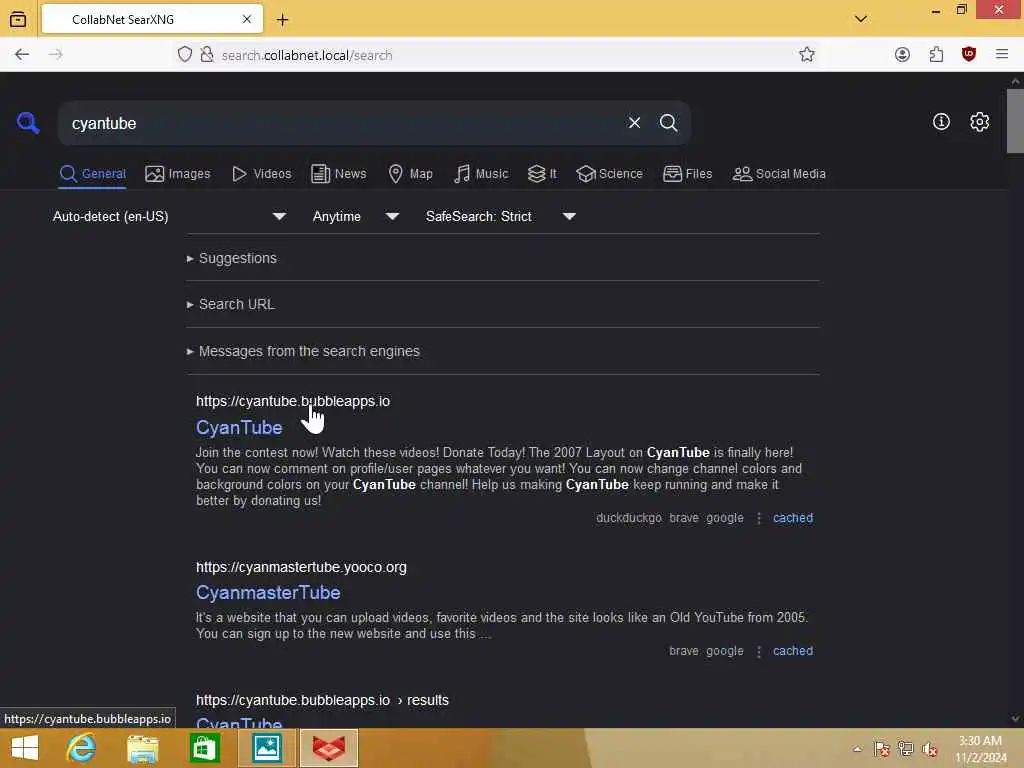This screenshot has width=1024, height=768.
Task: Switch to the Social Media tab
Action: [779, 174]
